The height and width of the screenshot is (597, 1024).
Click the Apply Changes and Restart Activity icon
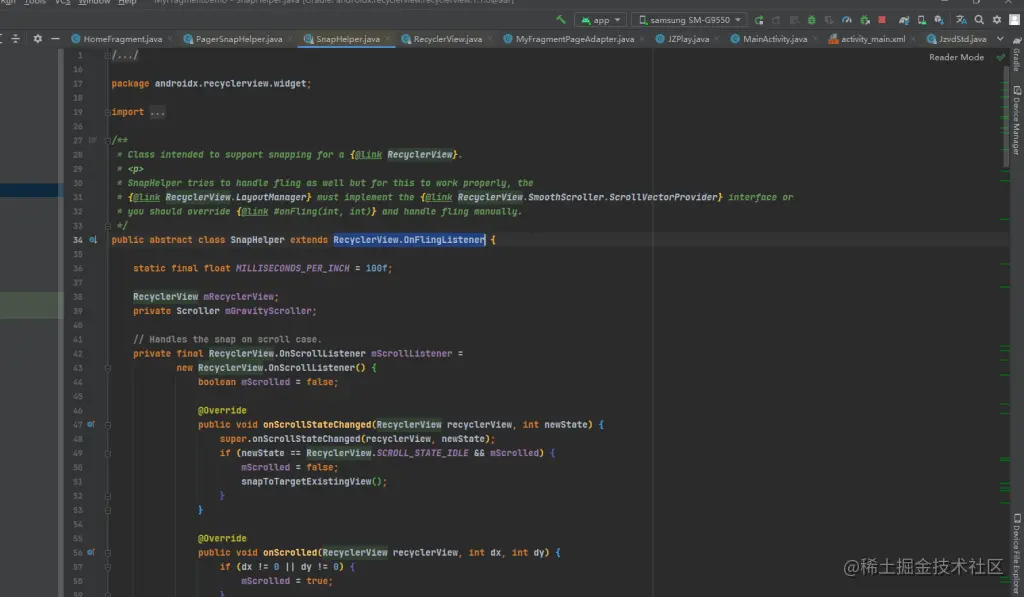pyautogui.click(x=776, y=20)
